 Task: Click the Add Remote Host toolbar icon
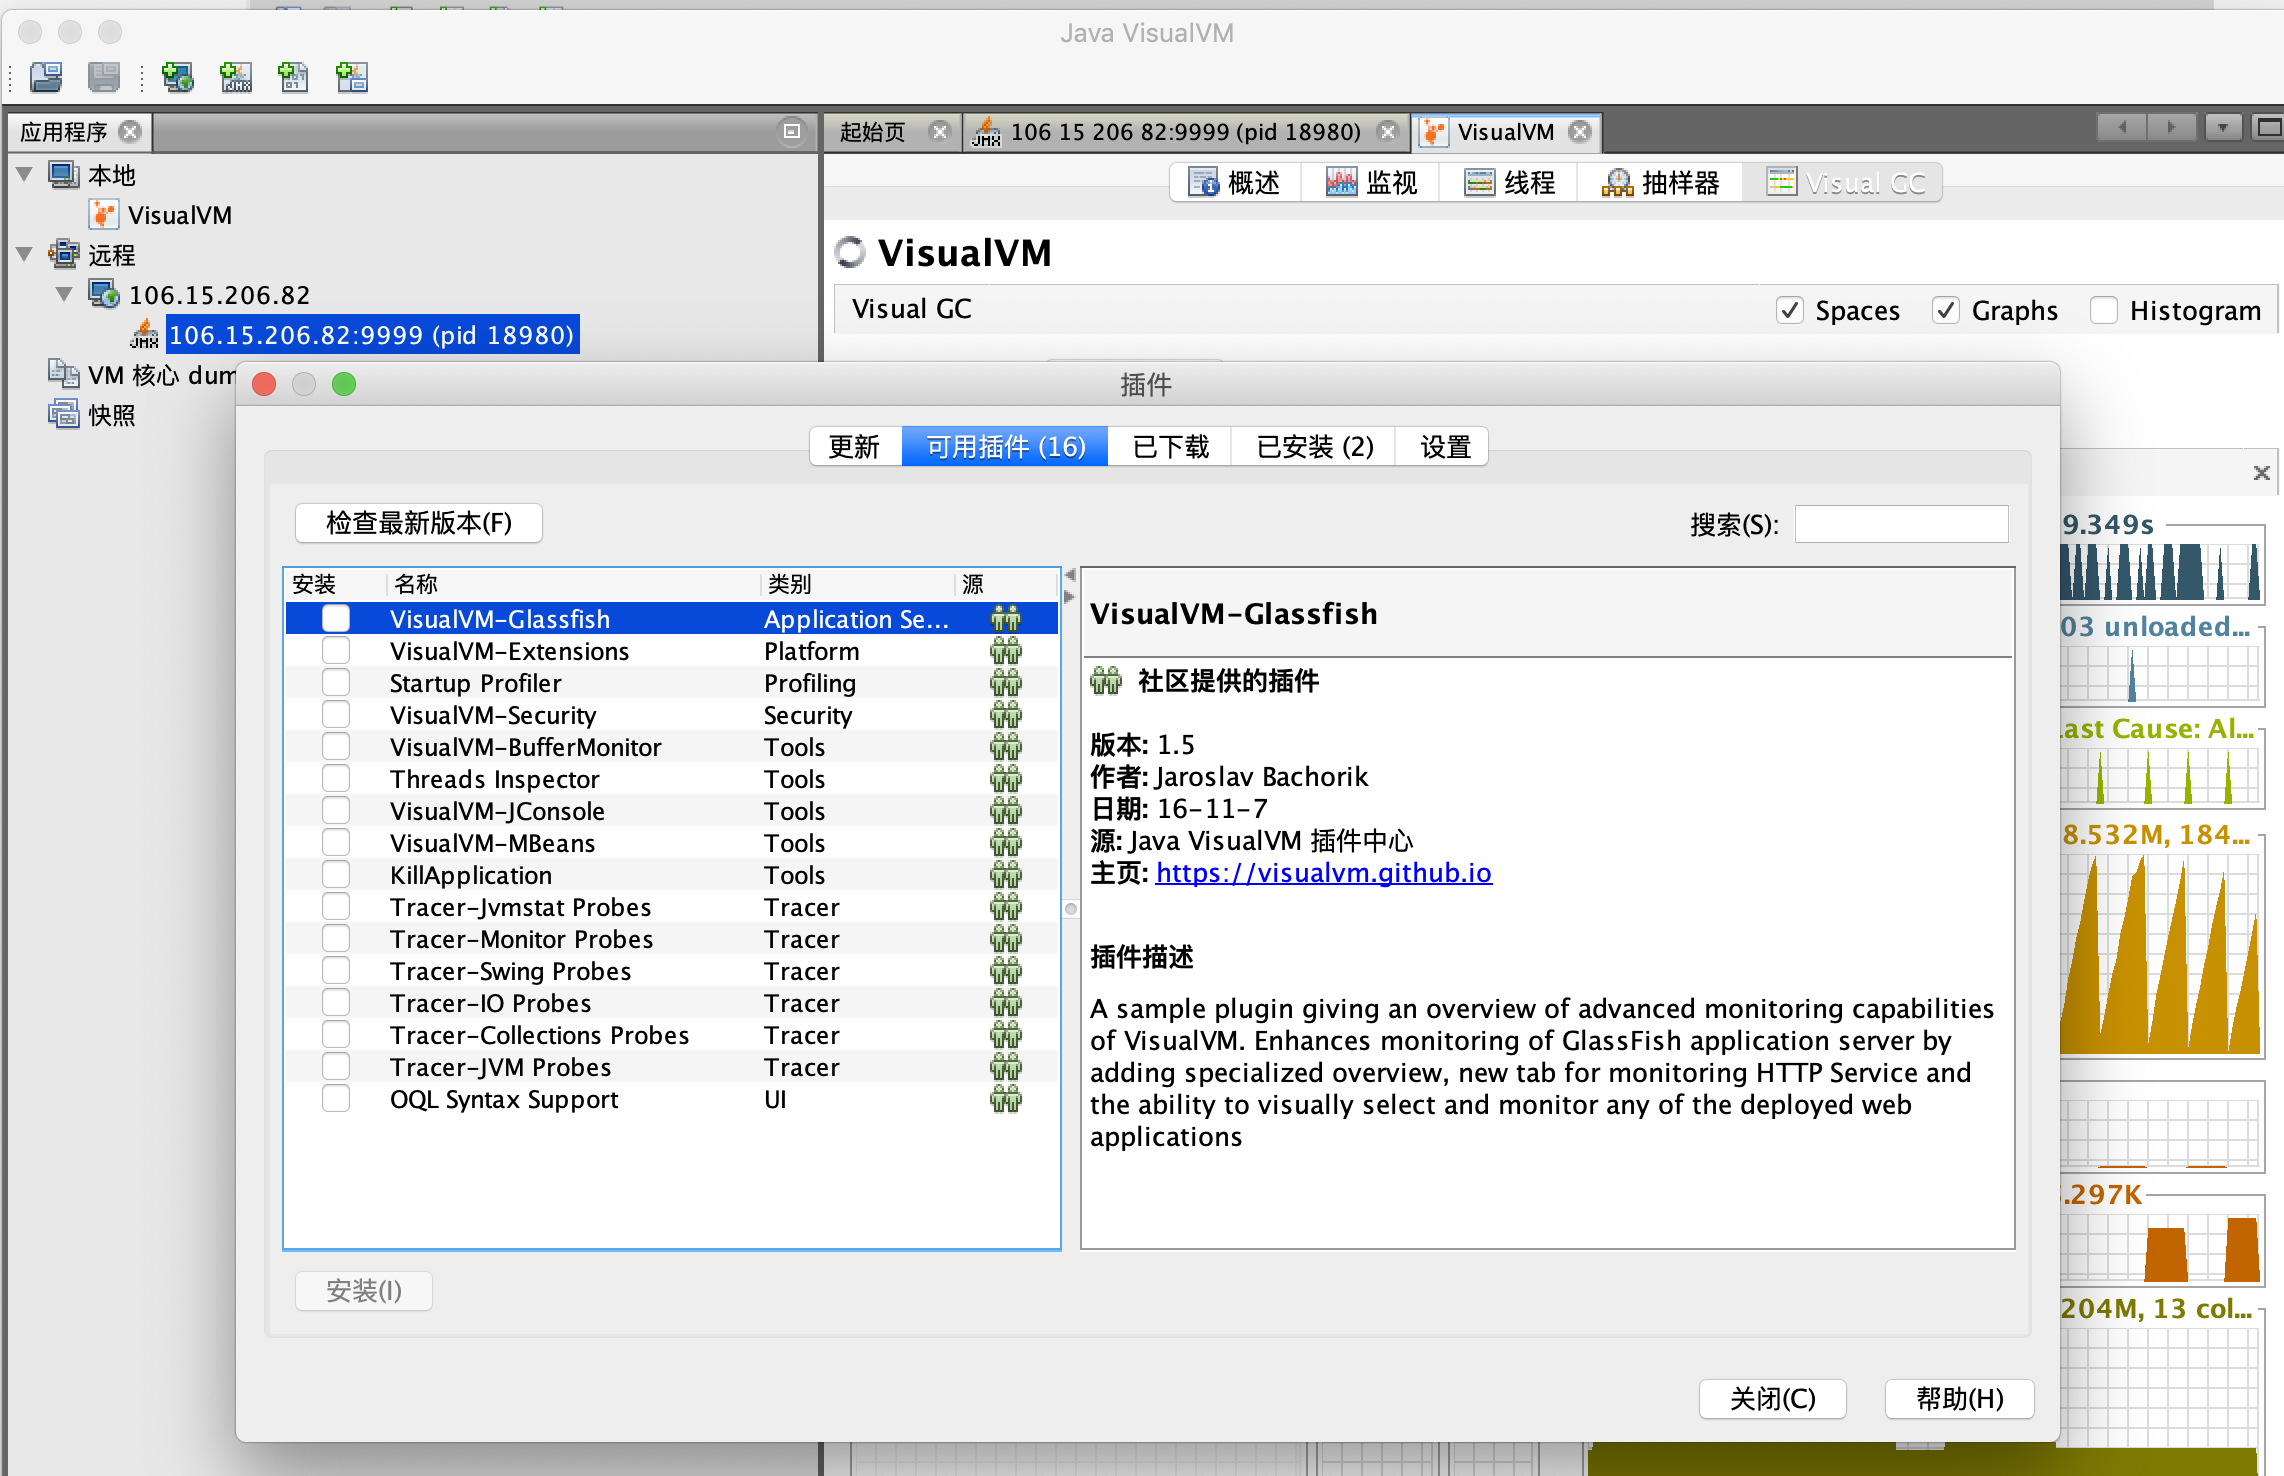(x=178, y=77)
